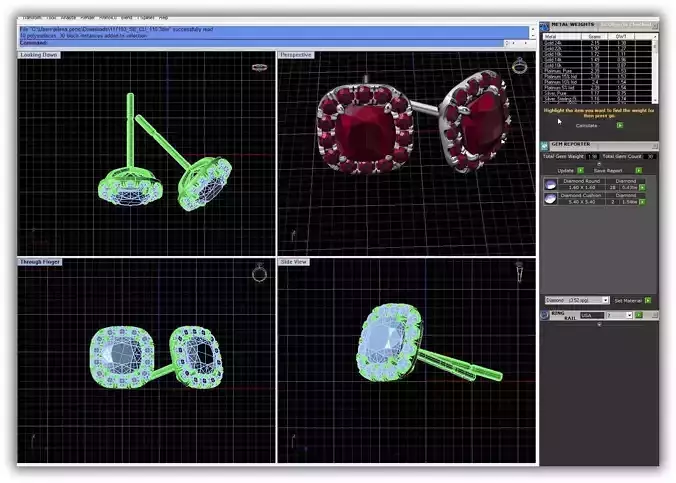
Task: Click the metal weights table scroll-up arrow
Action: coord(655,36)
